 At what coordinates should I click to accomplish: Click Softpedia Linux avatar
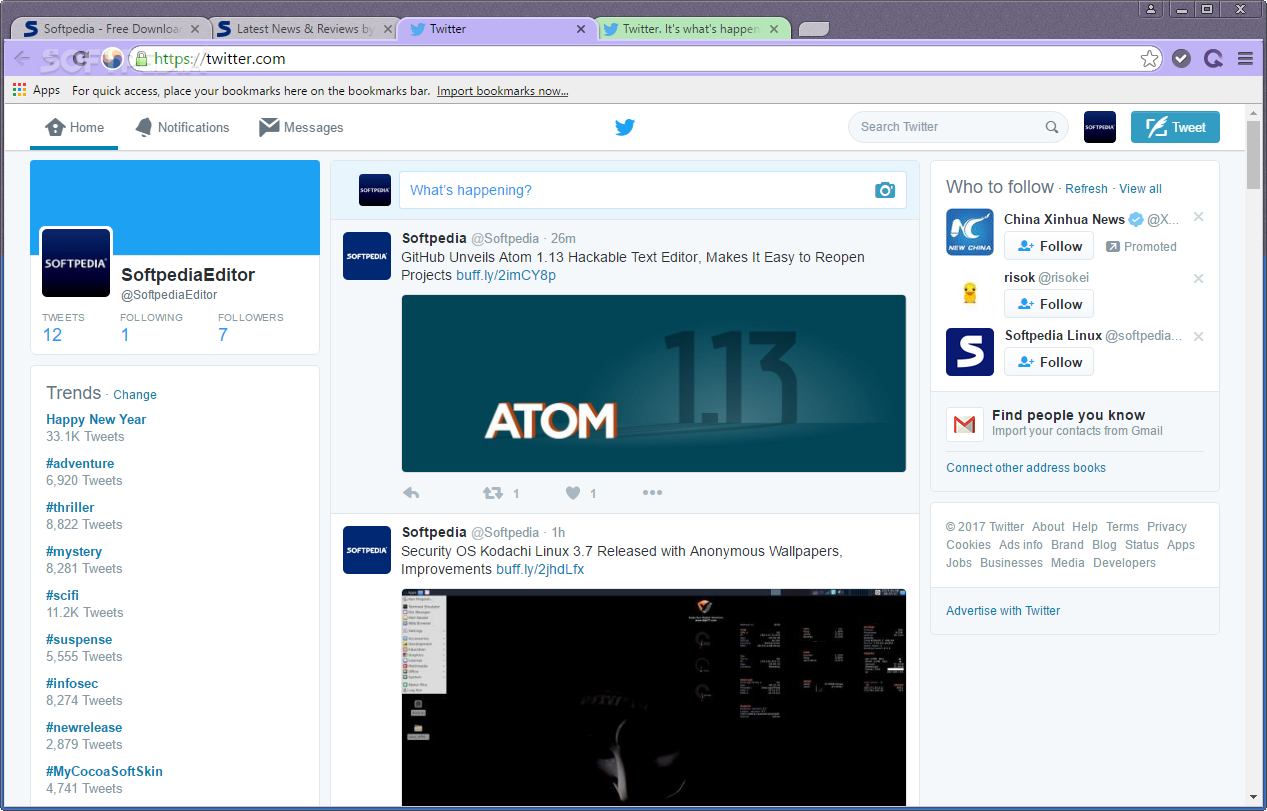(970, 352)
